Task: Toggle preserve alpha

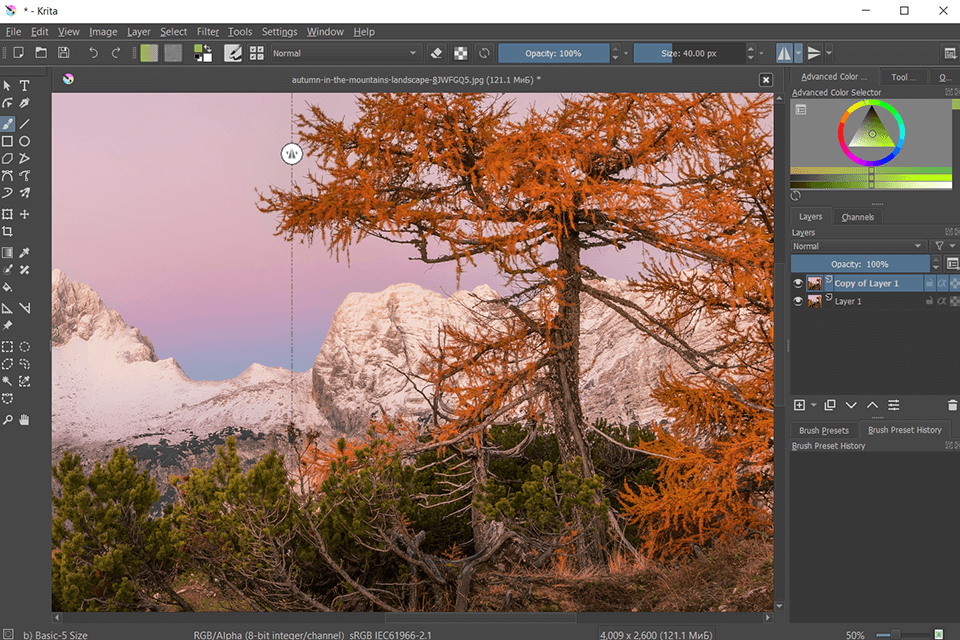Action: click(460, 53)
